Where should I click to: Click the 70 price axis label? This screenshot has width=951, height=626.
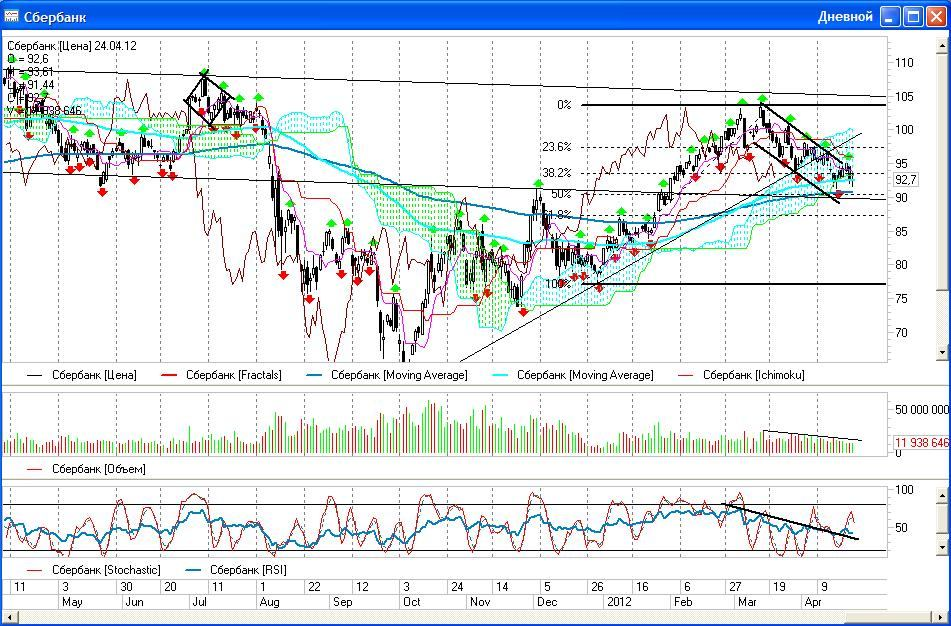click(x=901, y=333)
